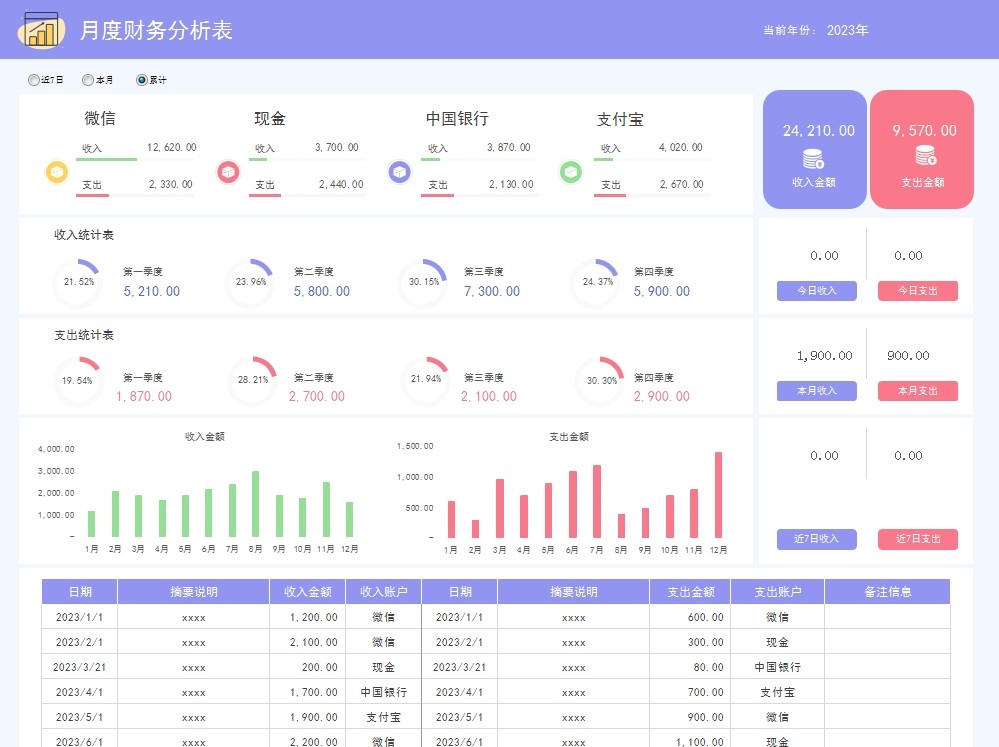
Task: Click second quarter expense amount 2,700.00
Action: [x=317, y=396]
